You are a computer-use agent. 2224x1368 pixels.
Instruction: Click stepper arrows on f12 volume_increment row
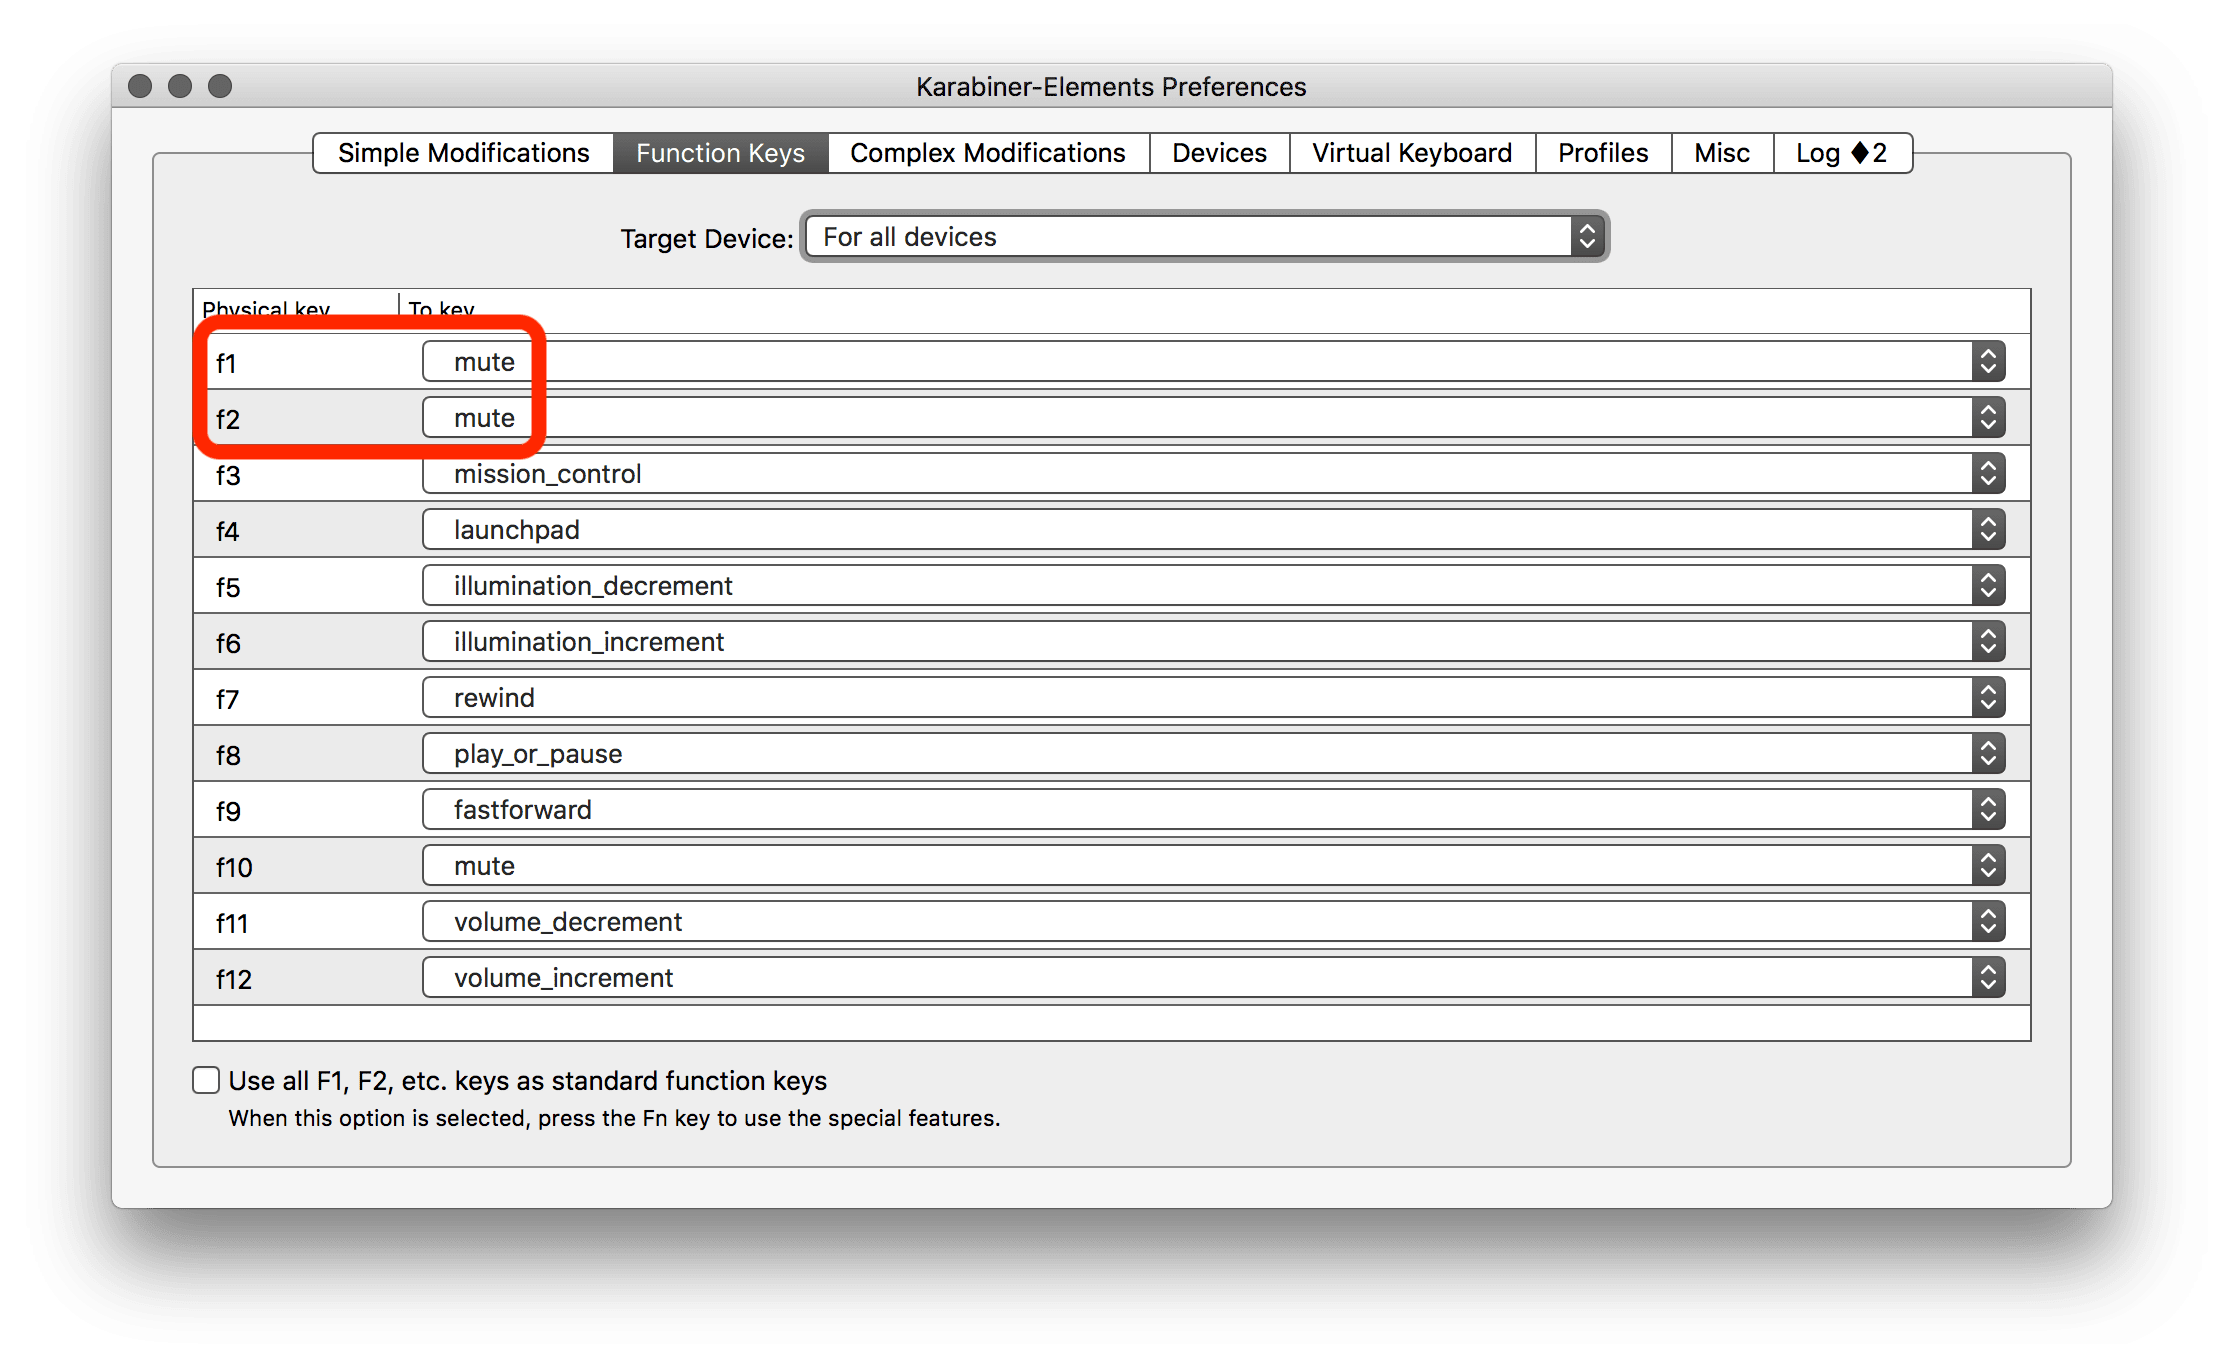pyautogui.click(x=1988, y=977)
